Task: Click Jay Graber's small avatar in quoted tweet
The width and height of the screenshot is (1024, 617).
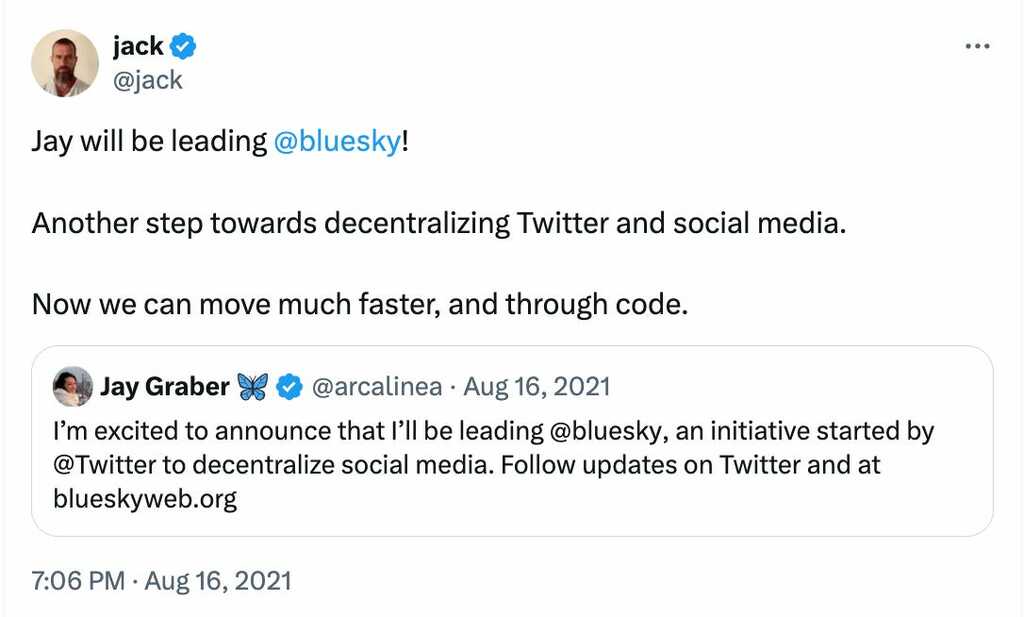Action: point(73,387)
